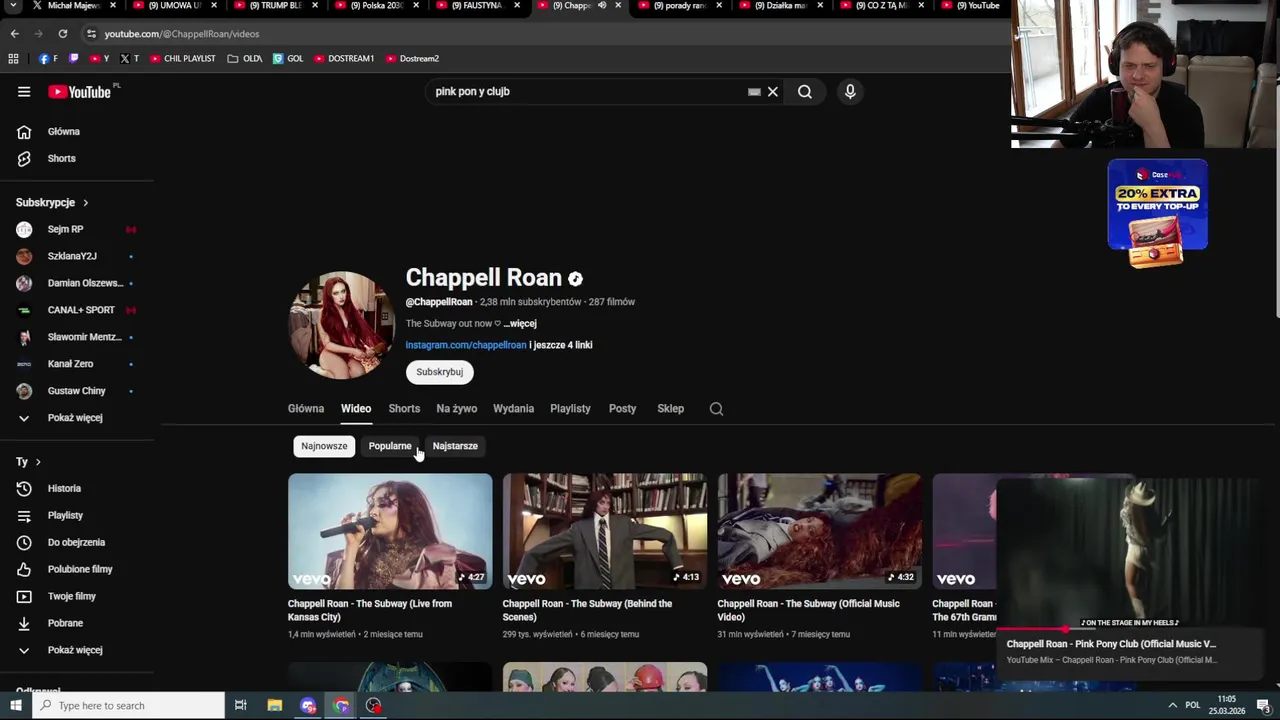Open the 'i jeszcze 4 linki' link
1280x720 pixels.
561,345
